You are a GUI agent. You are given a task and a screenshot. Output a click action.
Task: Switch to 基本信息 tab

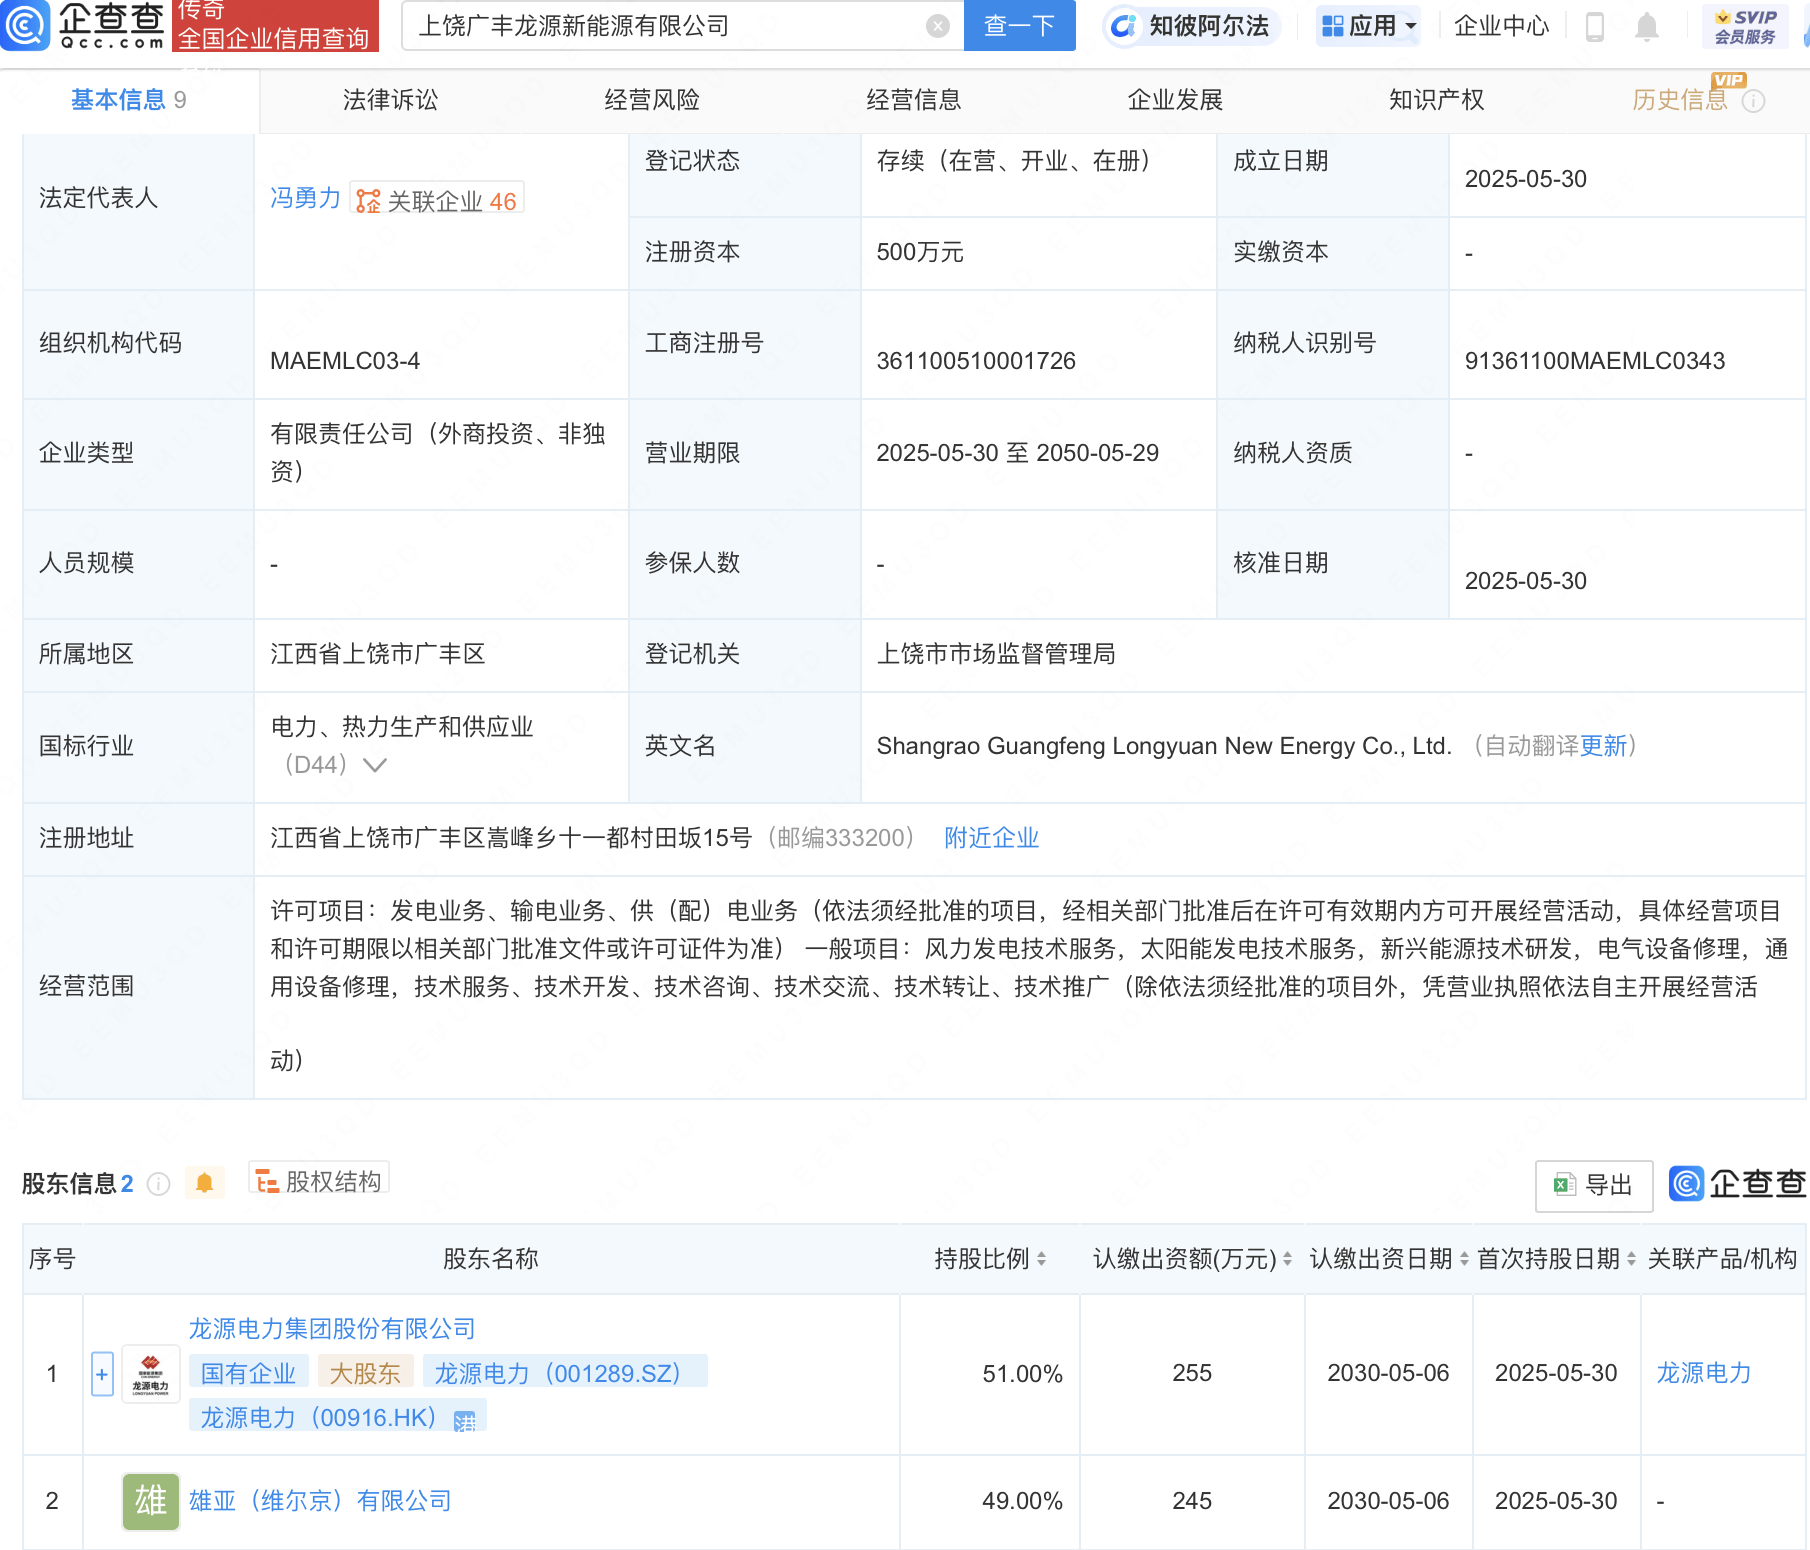(129, 100)
